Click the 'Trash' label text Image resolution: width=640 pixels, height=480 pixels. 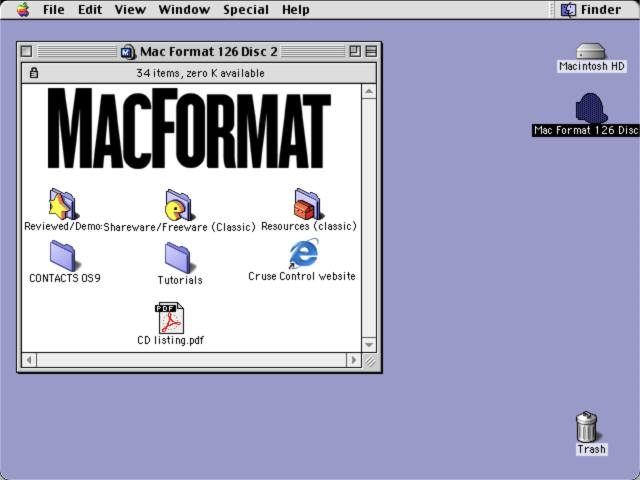[591, 449]
